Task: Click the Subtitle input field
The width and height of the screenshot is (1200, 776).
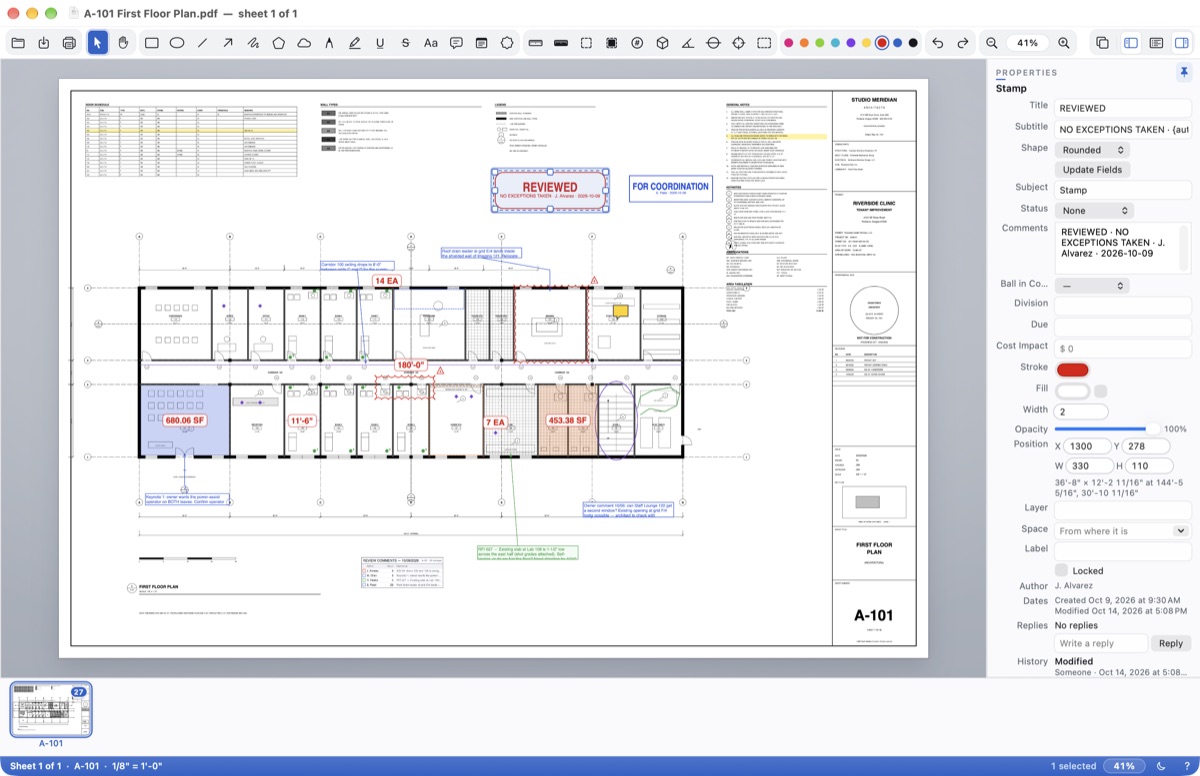Action: [1123, 129]
